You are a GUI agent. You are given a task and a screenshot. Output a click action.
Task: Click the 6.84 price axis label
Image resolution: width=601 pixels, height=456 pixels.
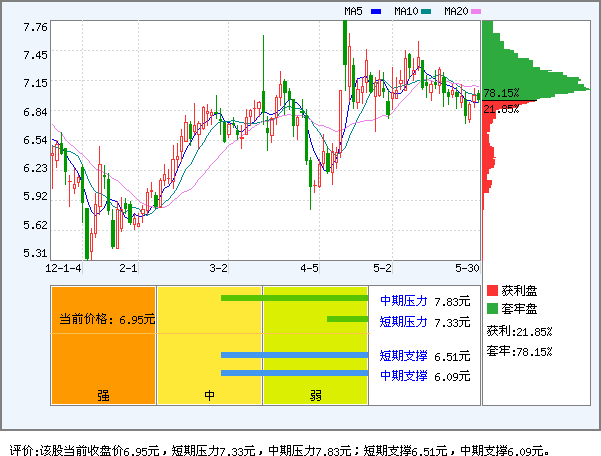[x=35, y=112]
